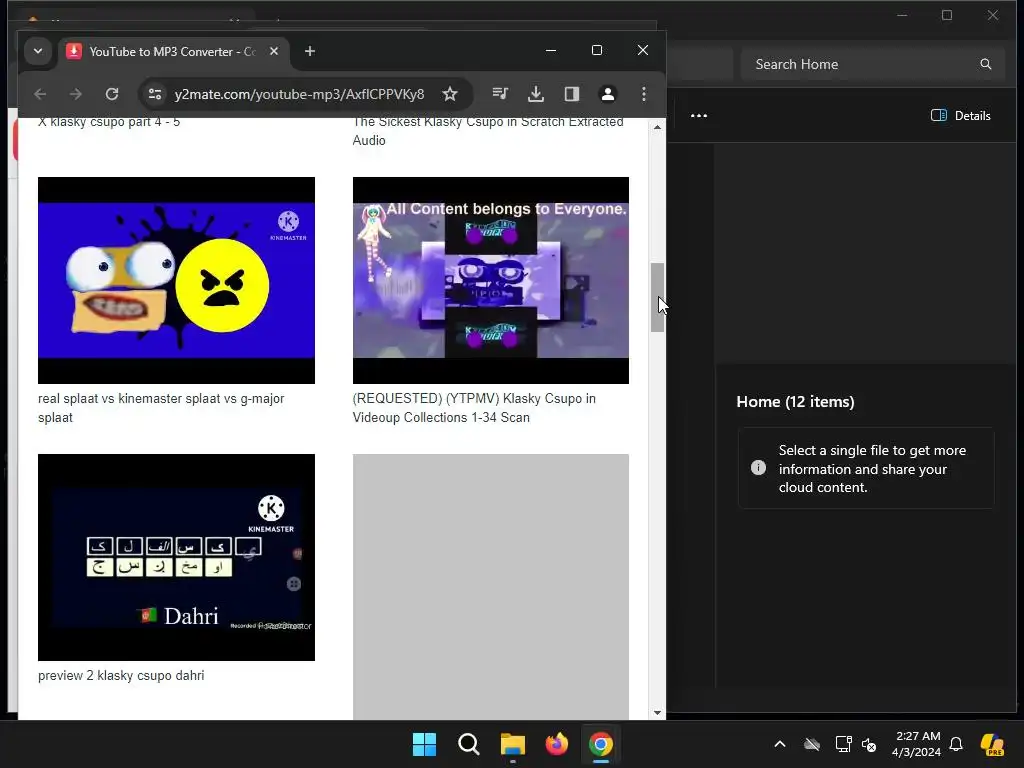Screen dimensions: 1024x768
Task: Click the scrollbar up arrow
Action: [x=657, y=127]
